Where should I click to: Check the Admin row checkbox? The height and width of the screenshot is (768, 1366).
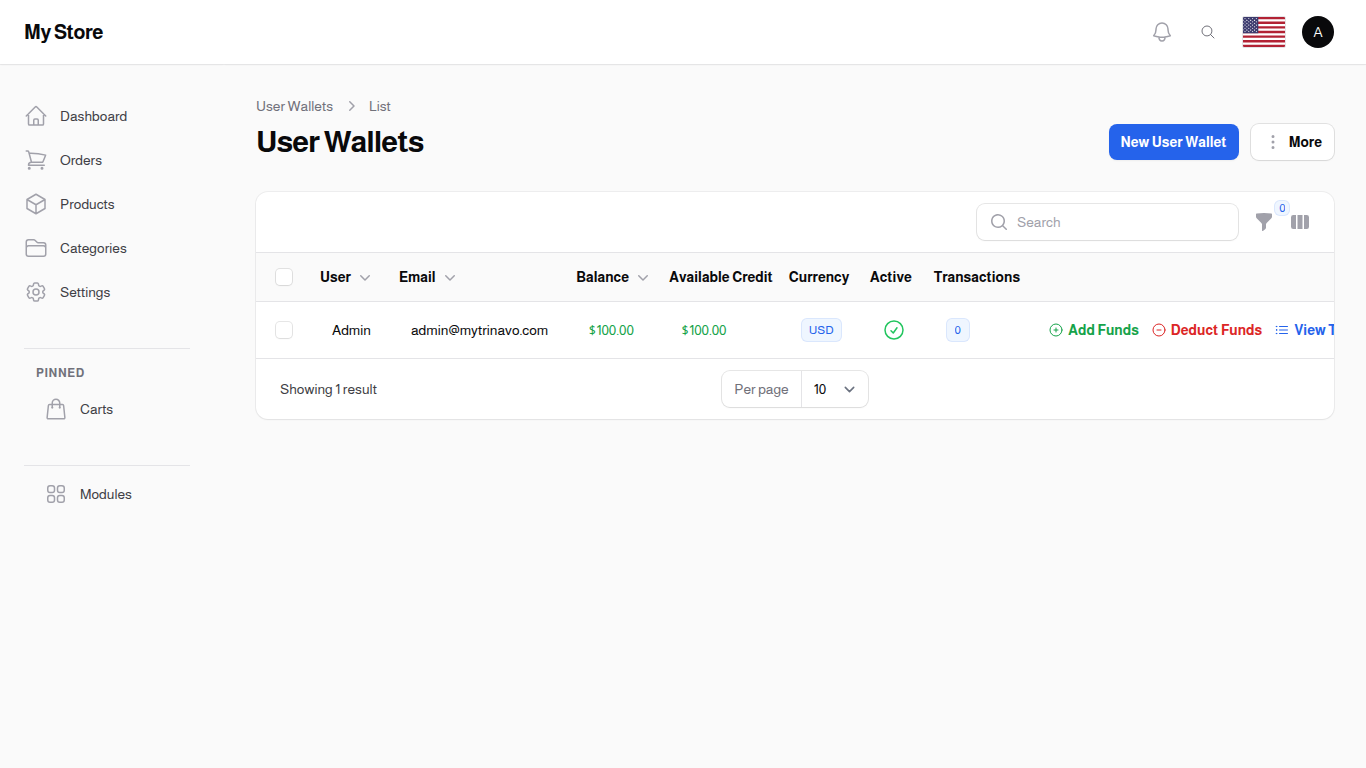pyautogui.click(x=284, y=330)
